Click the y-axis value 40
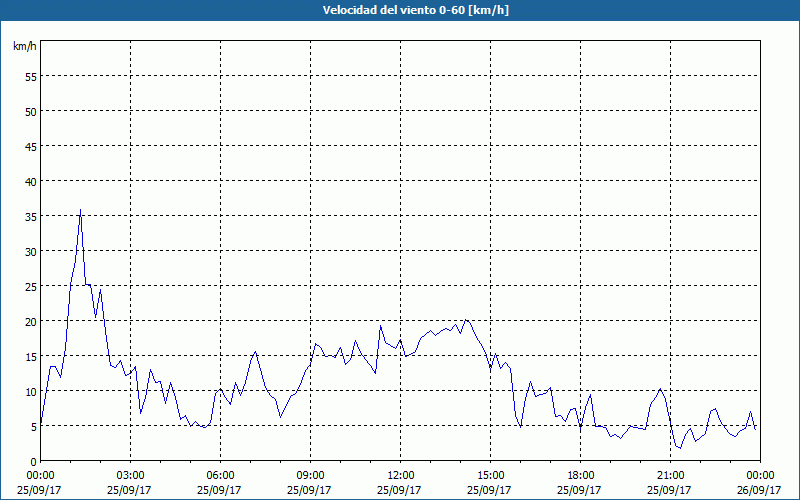This screenshot has height=500, width=800. pos(31,182)
